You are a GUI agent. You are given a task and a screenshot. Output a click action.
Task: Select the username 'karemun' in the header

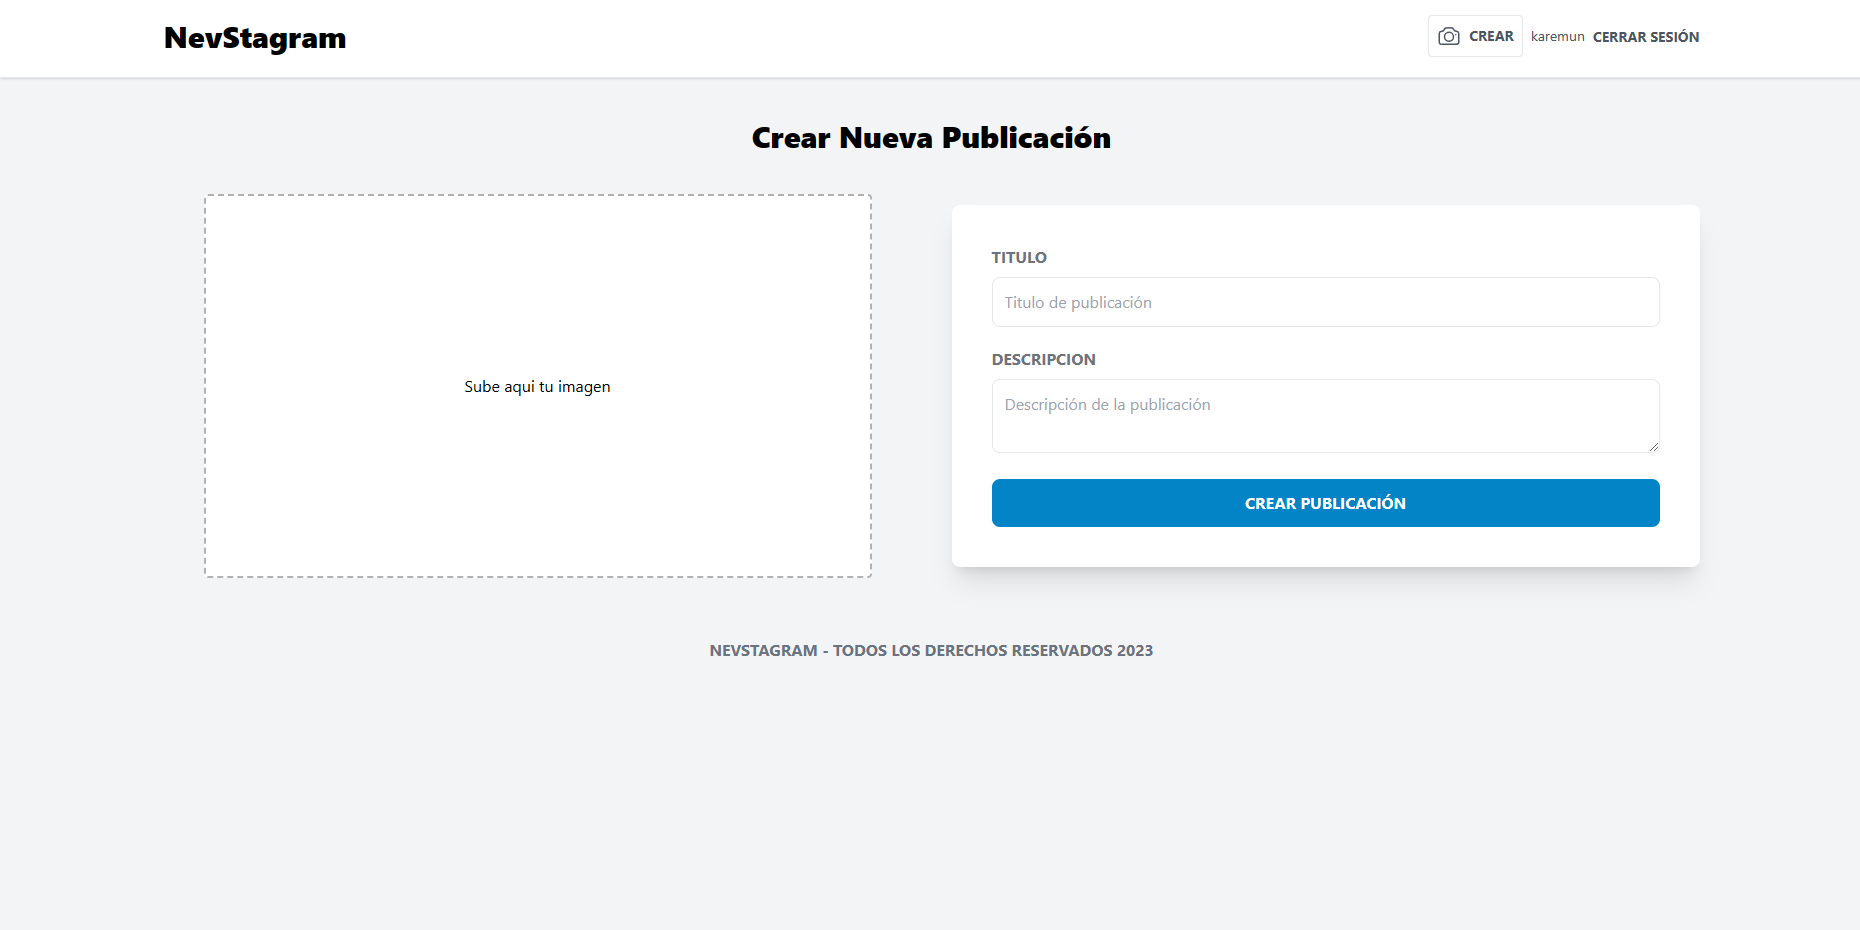[x=1557, y=36]
